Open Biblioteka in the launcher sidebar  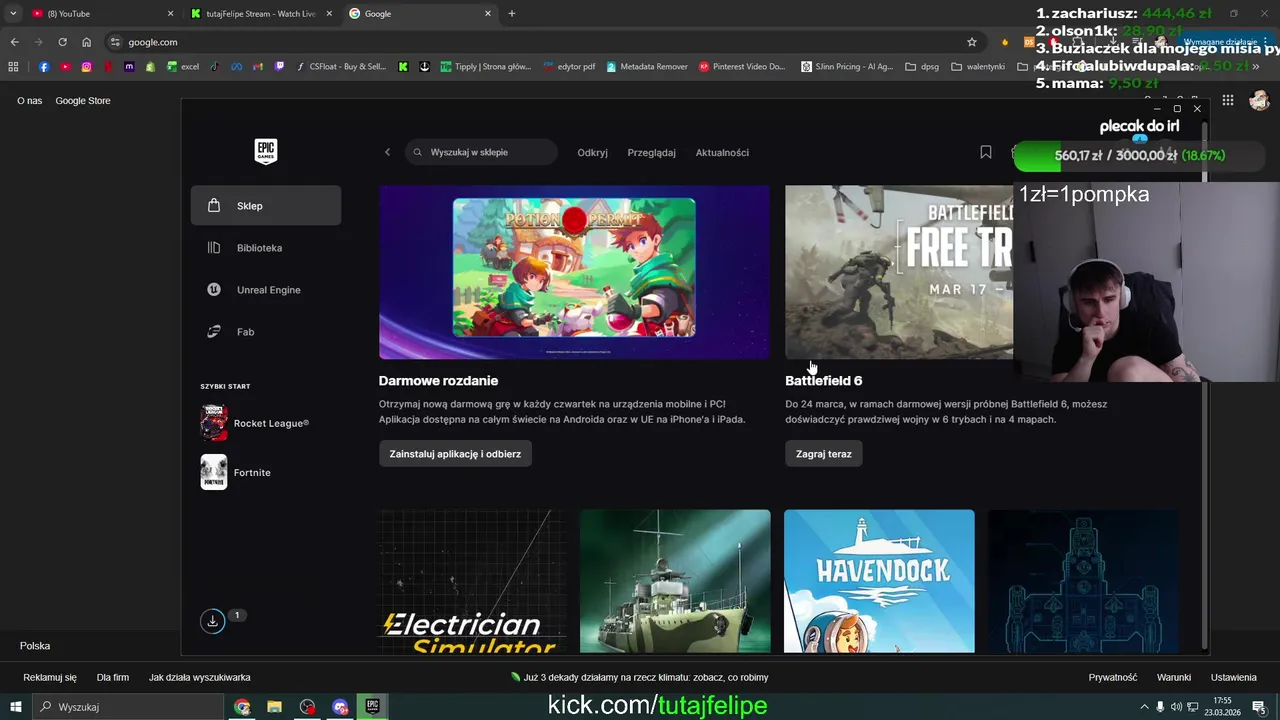(266, 248)
